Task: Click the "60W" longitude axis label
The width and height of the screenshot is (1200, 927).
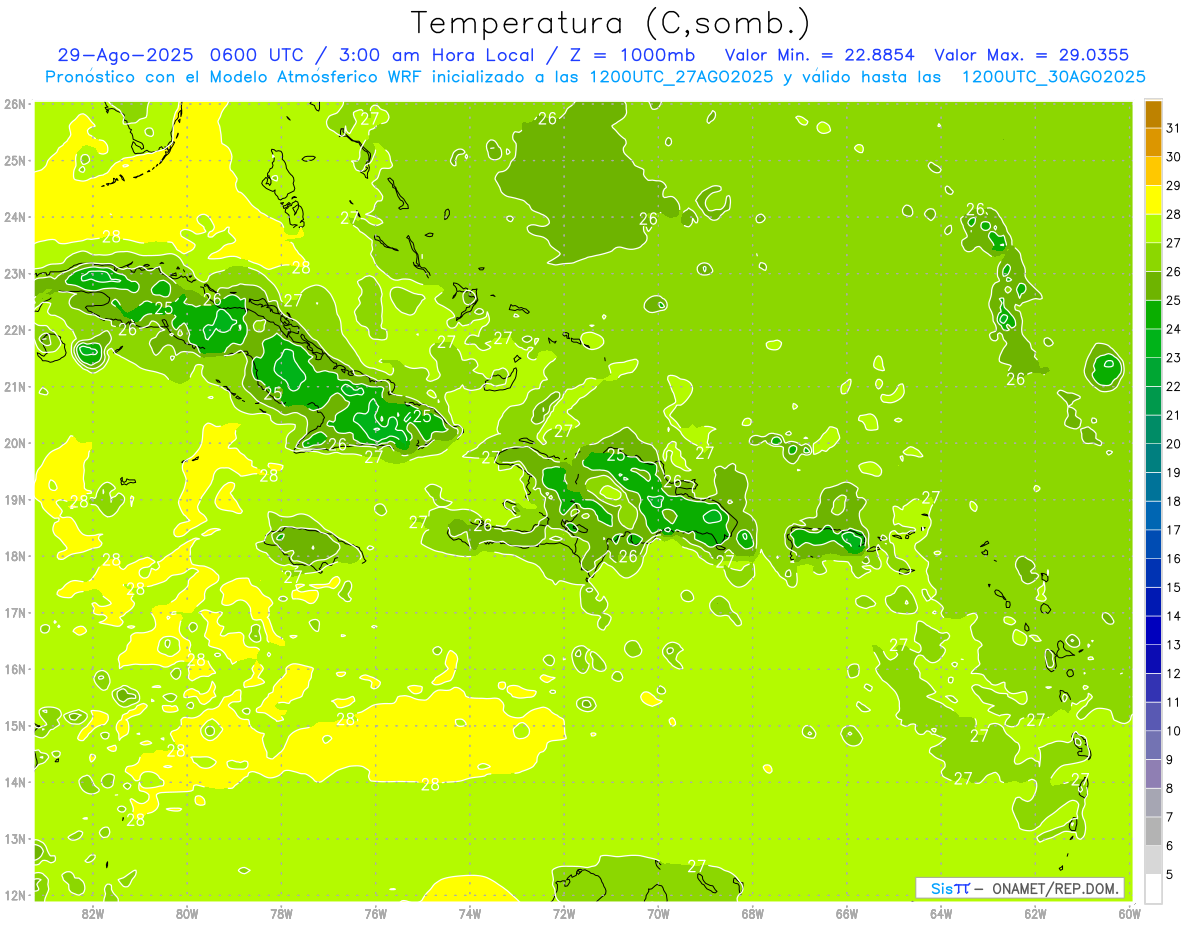Action: pos(1130,913)
